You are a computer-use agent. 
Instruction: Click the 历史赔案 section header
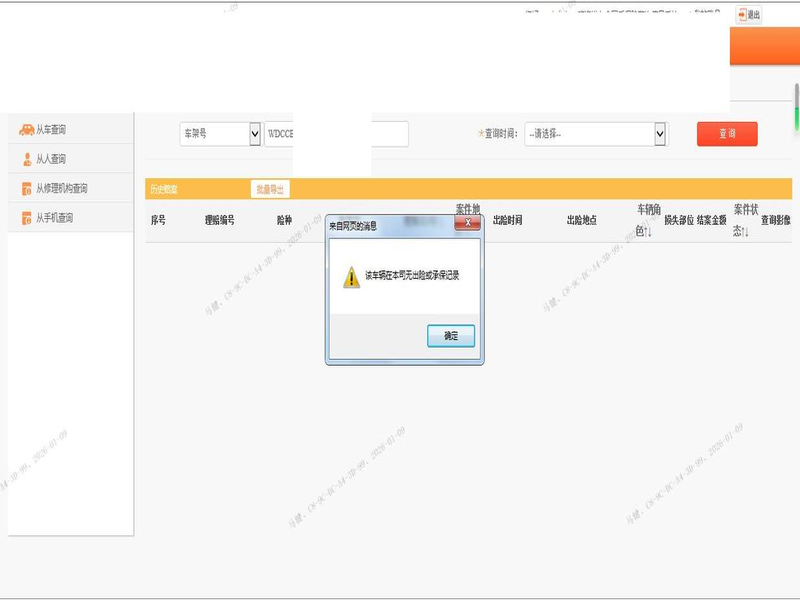click(163, 189)
